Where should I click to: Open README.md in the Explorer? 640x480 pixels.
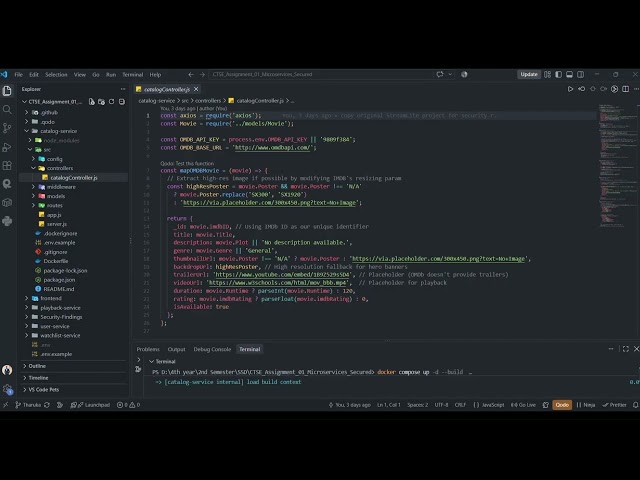coord(59,289)
